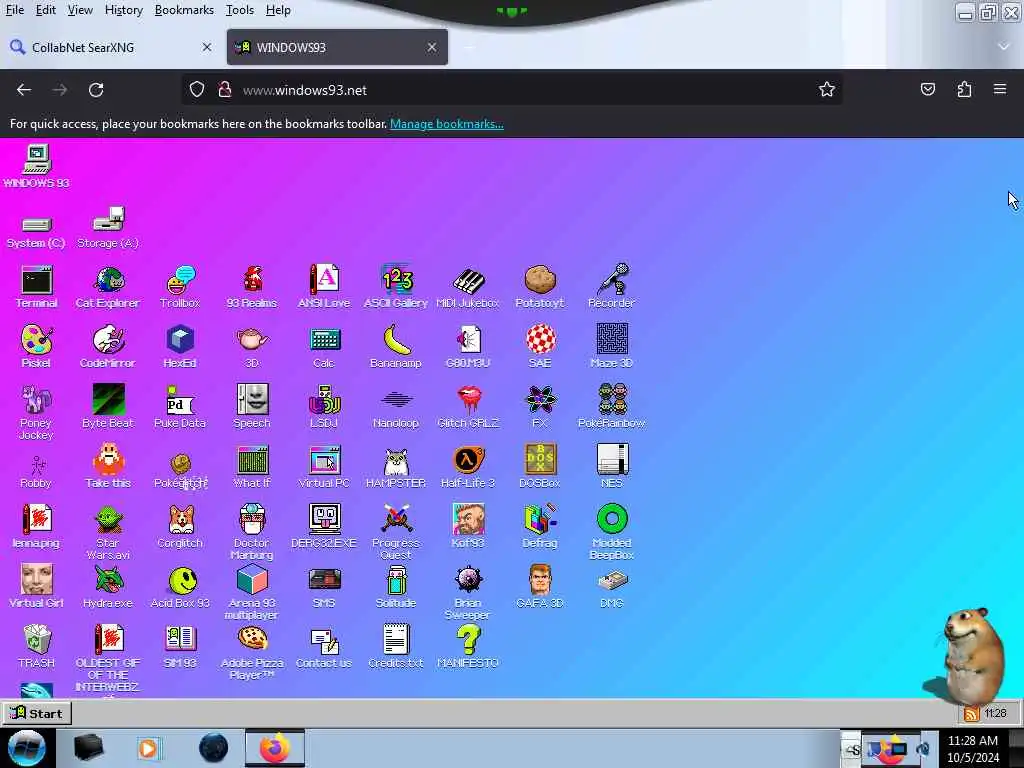Image resolution: width=1024 pixels, height=768 pixels.
Task: Select the SAE red-checkered ball icon
Action: coord(540,347)
